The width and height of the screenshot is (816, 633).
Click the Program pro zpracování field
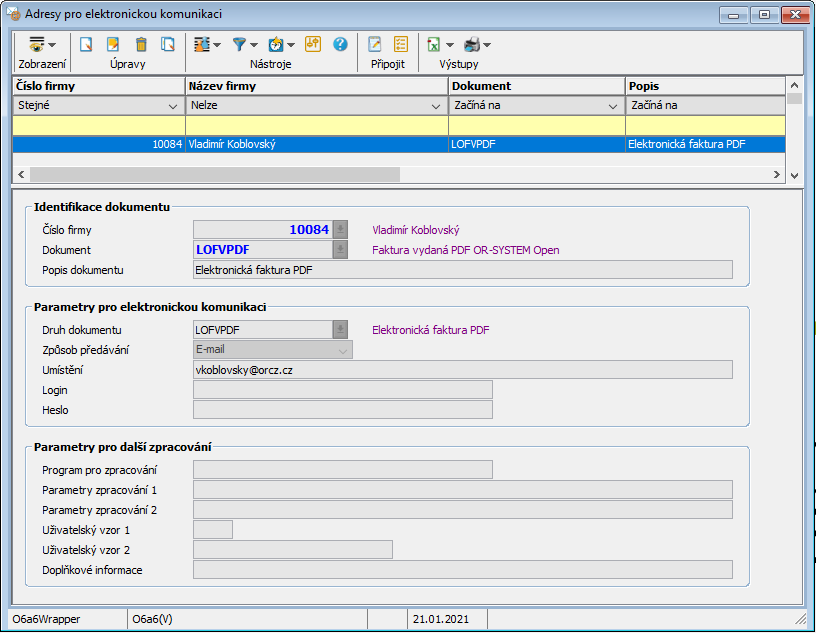[342, 470]
